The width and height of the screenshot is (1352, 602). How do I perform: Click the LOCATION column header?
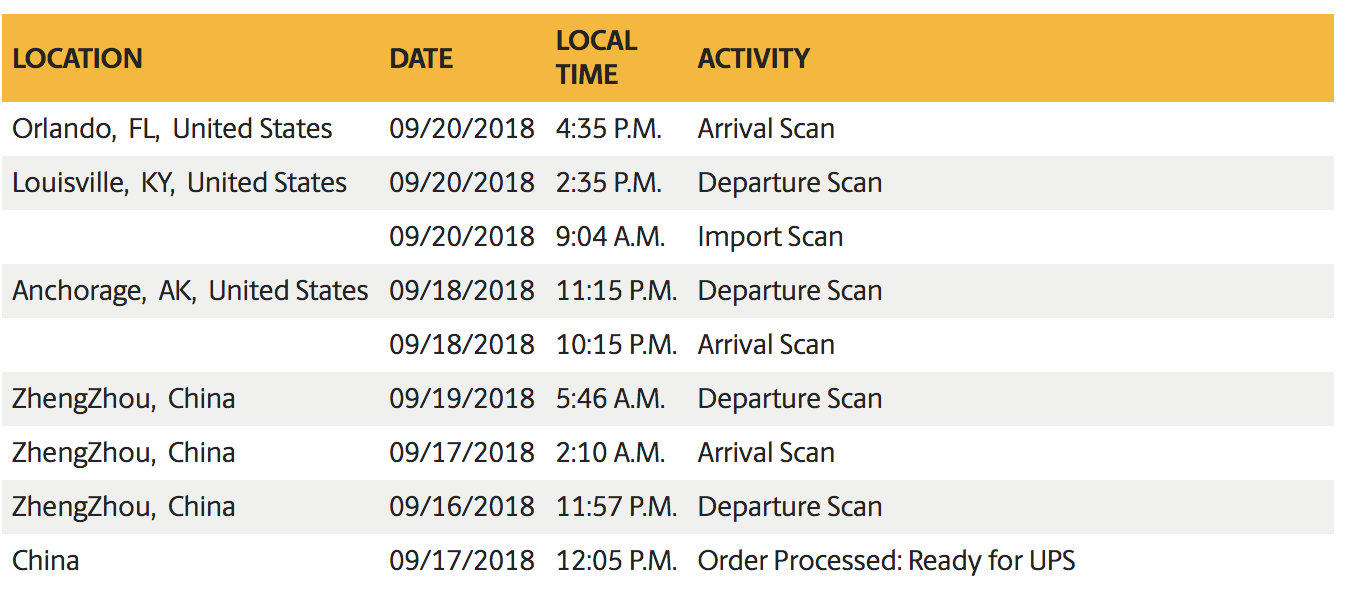click(77, 58)
